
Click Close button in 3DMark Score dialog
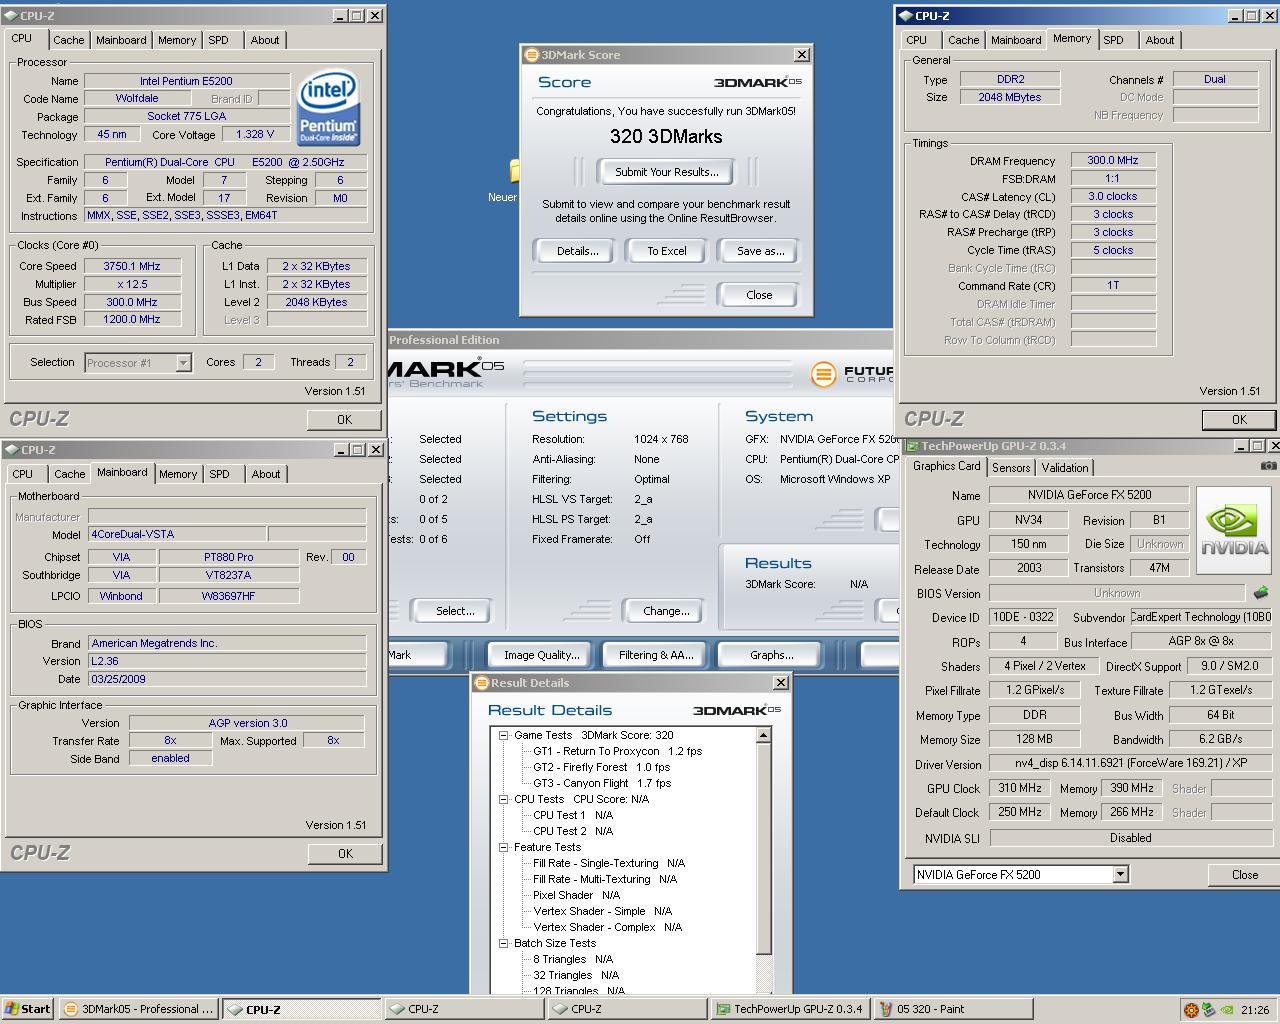click(x=759, y=295)
